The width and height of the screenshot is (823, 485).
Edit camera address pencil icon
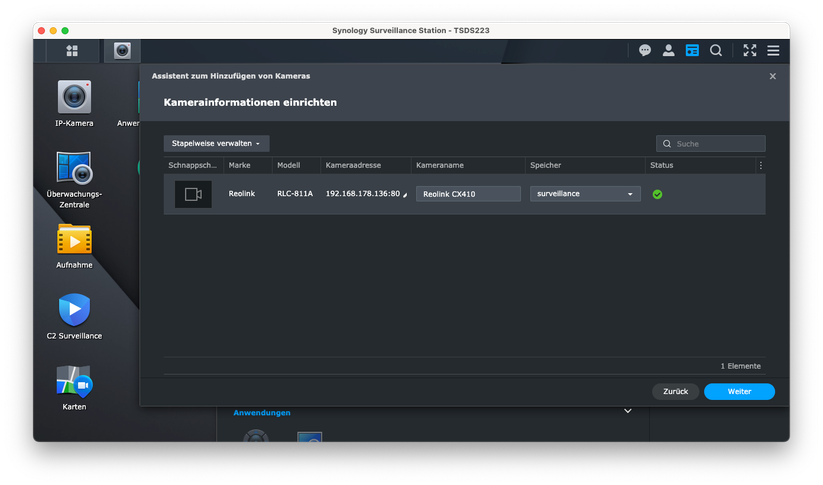point(405,195)
